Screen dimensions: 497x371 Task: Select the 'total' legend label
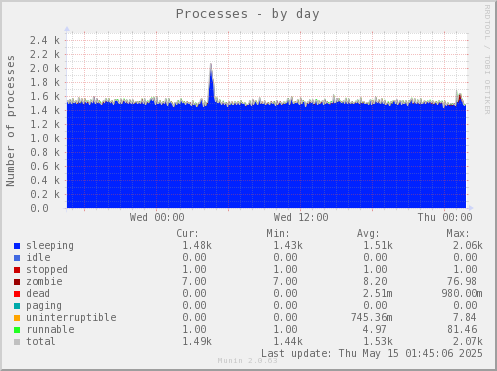point(41,341)
